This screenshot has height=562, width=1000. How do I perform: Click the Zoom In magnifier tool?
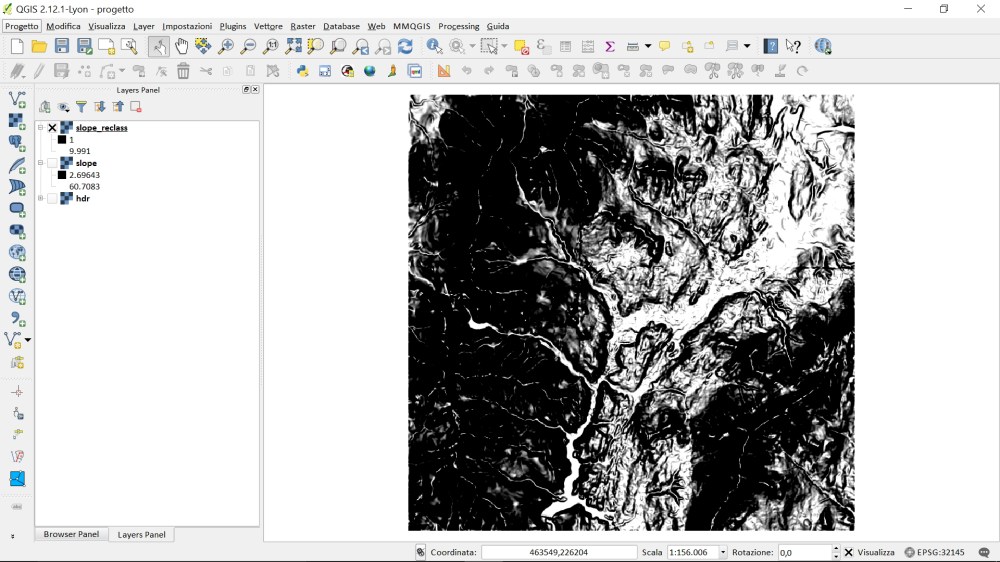point(226,46)
